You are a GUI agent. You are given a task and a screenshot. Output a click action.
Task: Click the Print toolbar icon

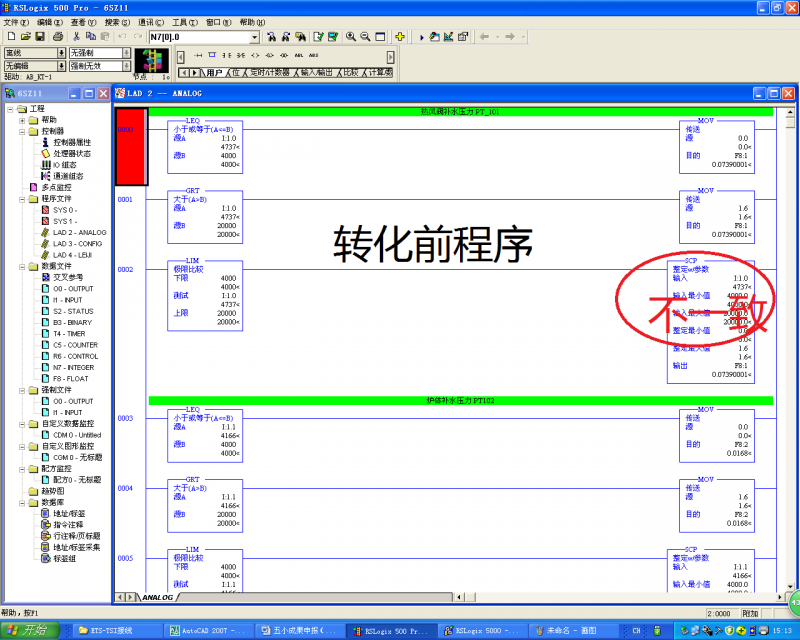pos(58,37)
